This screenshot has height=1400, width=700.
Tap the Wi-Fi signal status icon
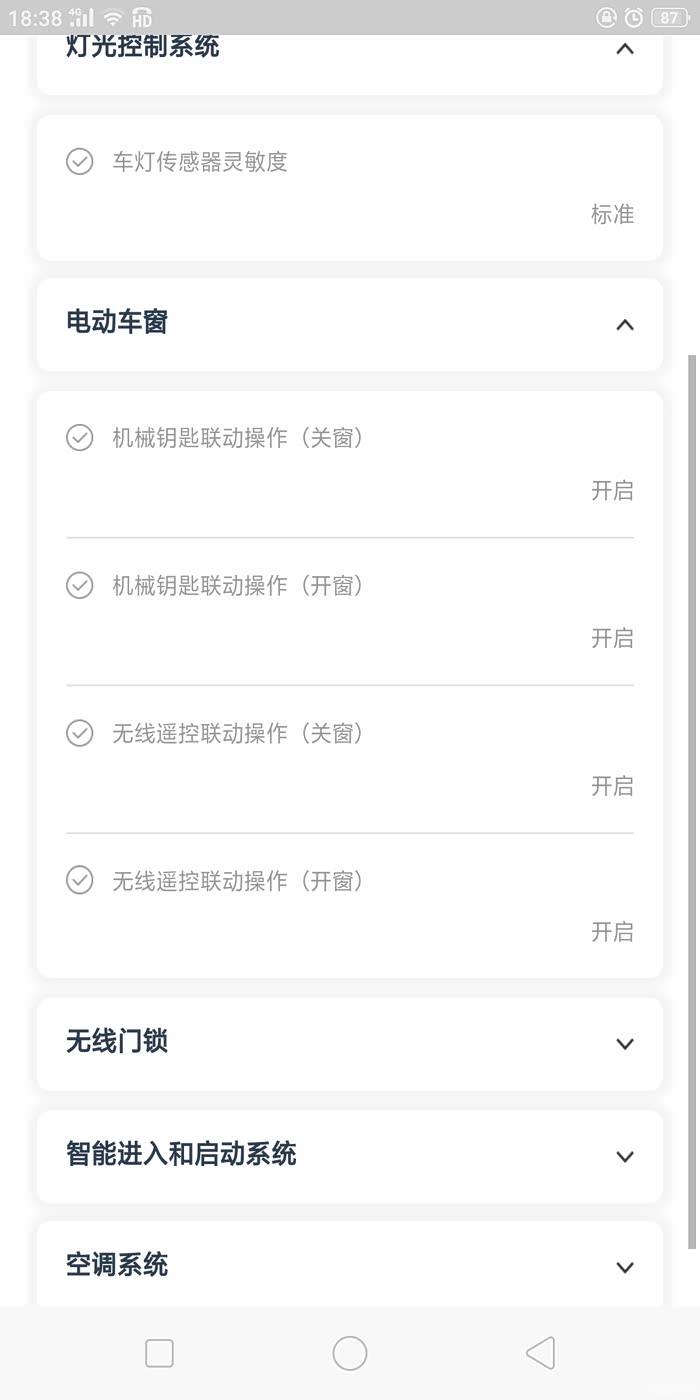click(113, 17)
